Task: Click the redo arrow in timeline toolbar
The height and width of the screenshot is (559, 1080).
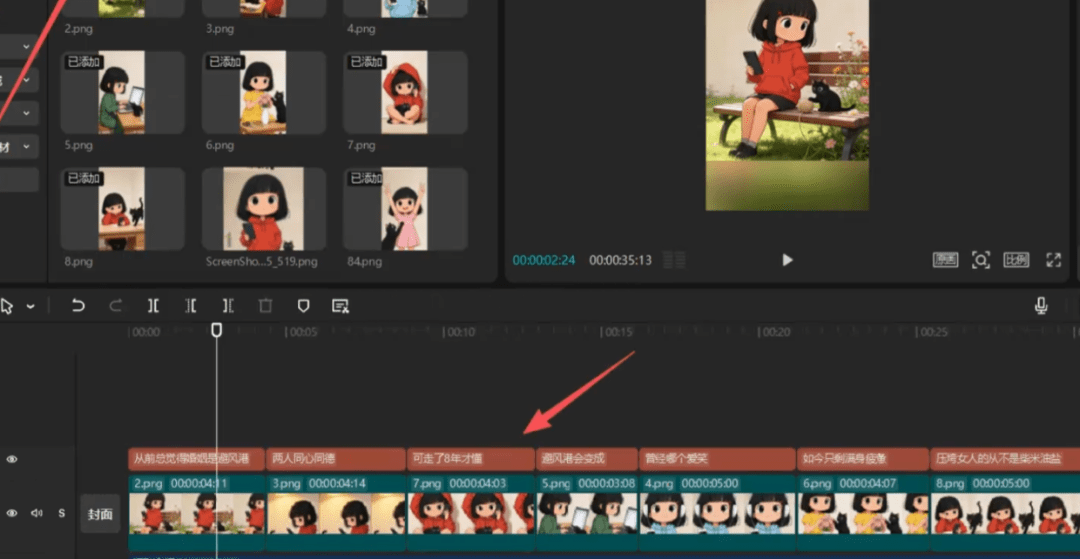Action: [115, 306]
